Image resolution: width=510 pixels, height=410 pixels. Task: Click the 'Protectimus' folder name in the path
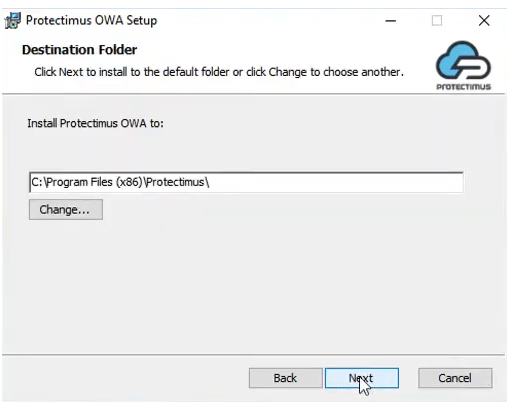[x=176, y=182]
